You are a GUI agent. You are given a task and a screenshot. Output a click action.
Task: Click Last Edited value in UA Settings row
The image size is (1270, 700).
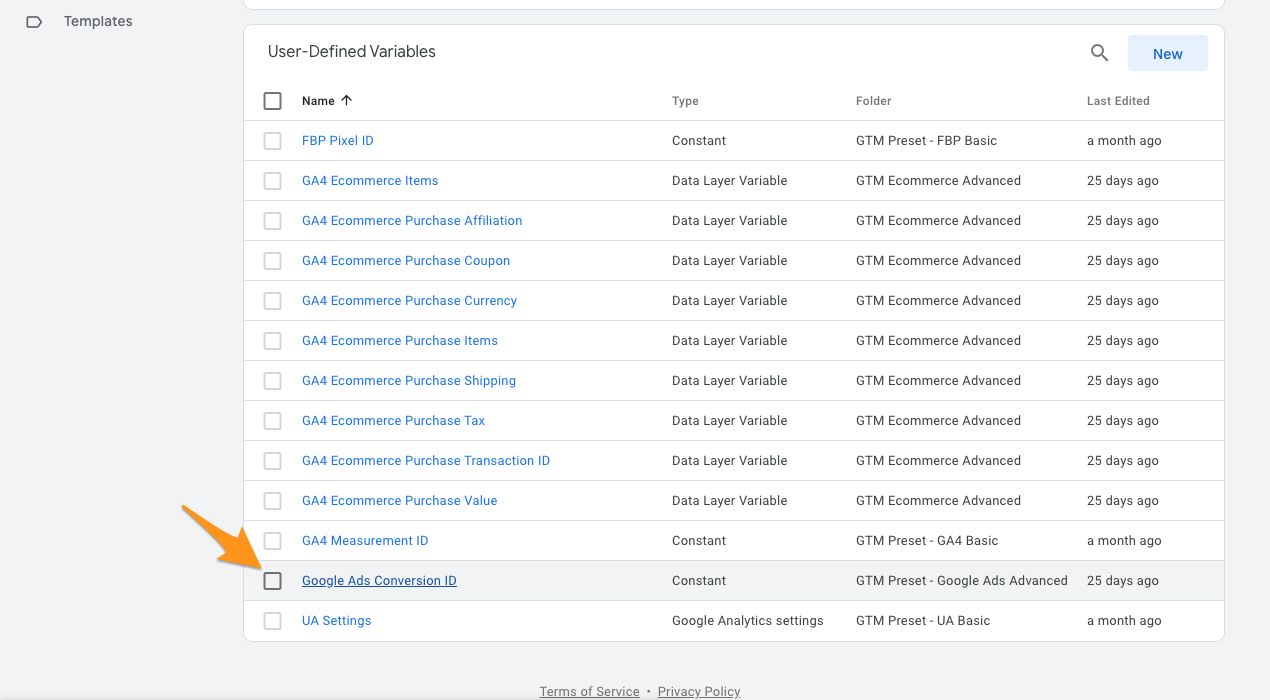click(1124, 621)
